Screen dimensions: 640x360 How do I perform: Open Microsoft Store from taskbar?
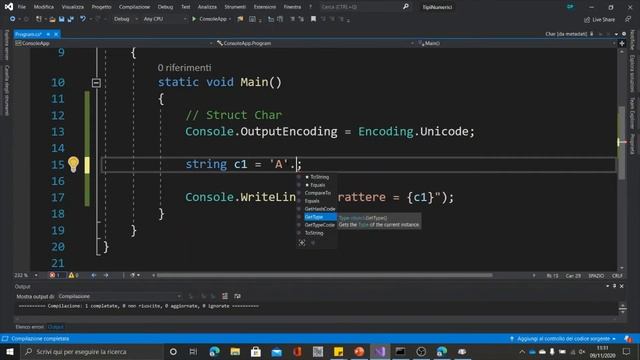256,351
